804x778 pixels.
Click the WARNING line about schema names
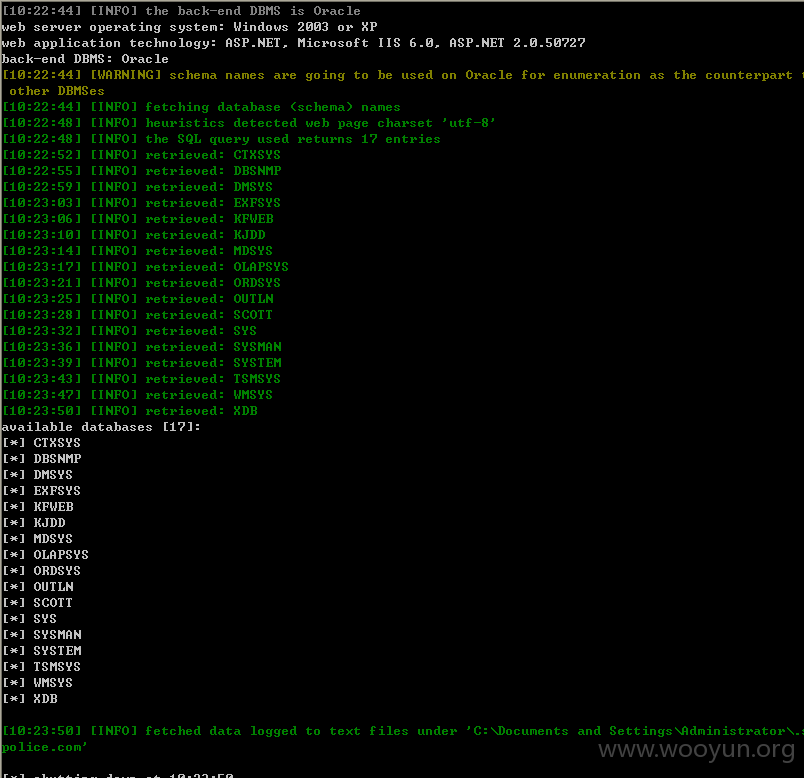pos(403,75)
